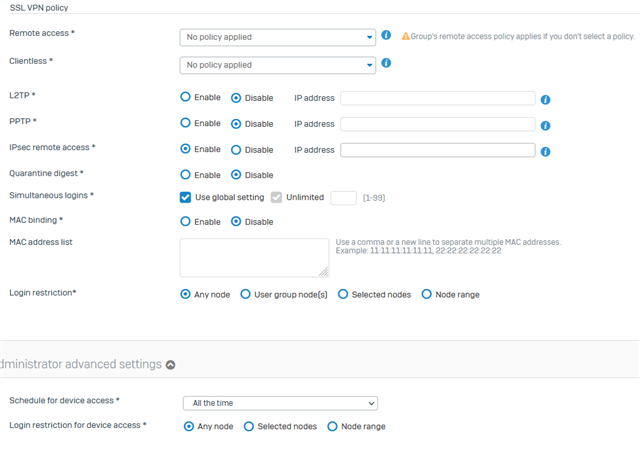Click info icon for IPsec IP address

pos(545,151)
